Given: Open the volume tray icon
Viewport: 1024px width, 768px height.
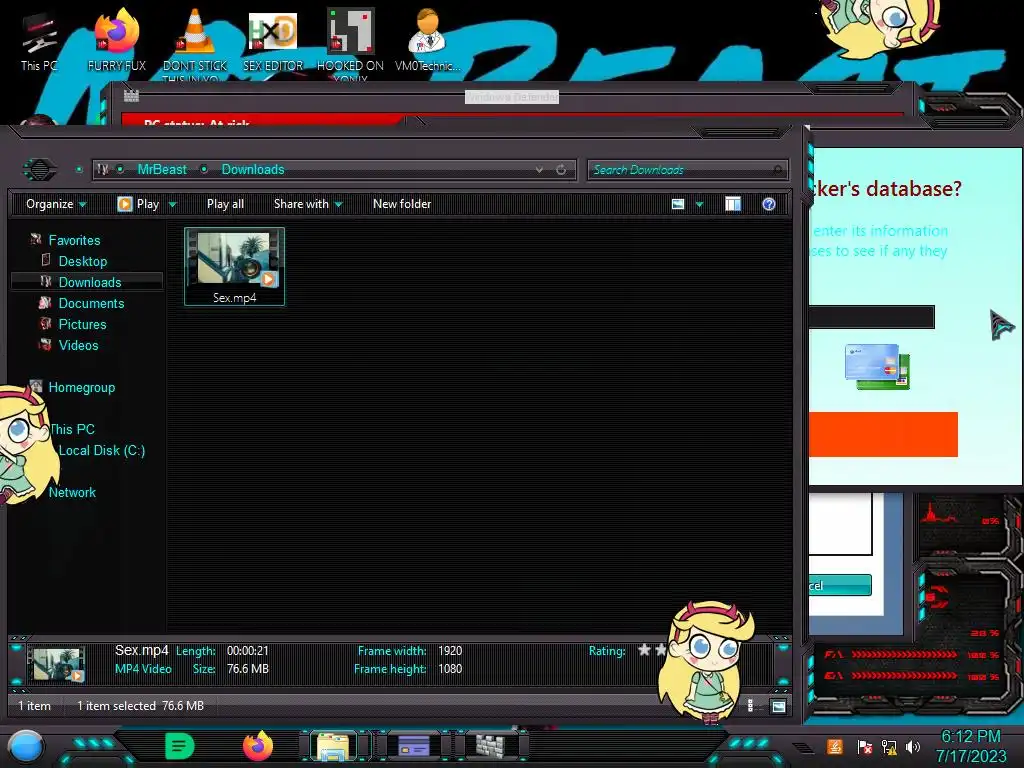Looking at the screenshot, I should [913, 746].
